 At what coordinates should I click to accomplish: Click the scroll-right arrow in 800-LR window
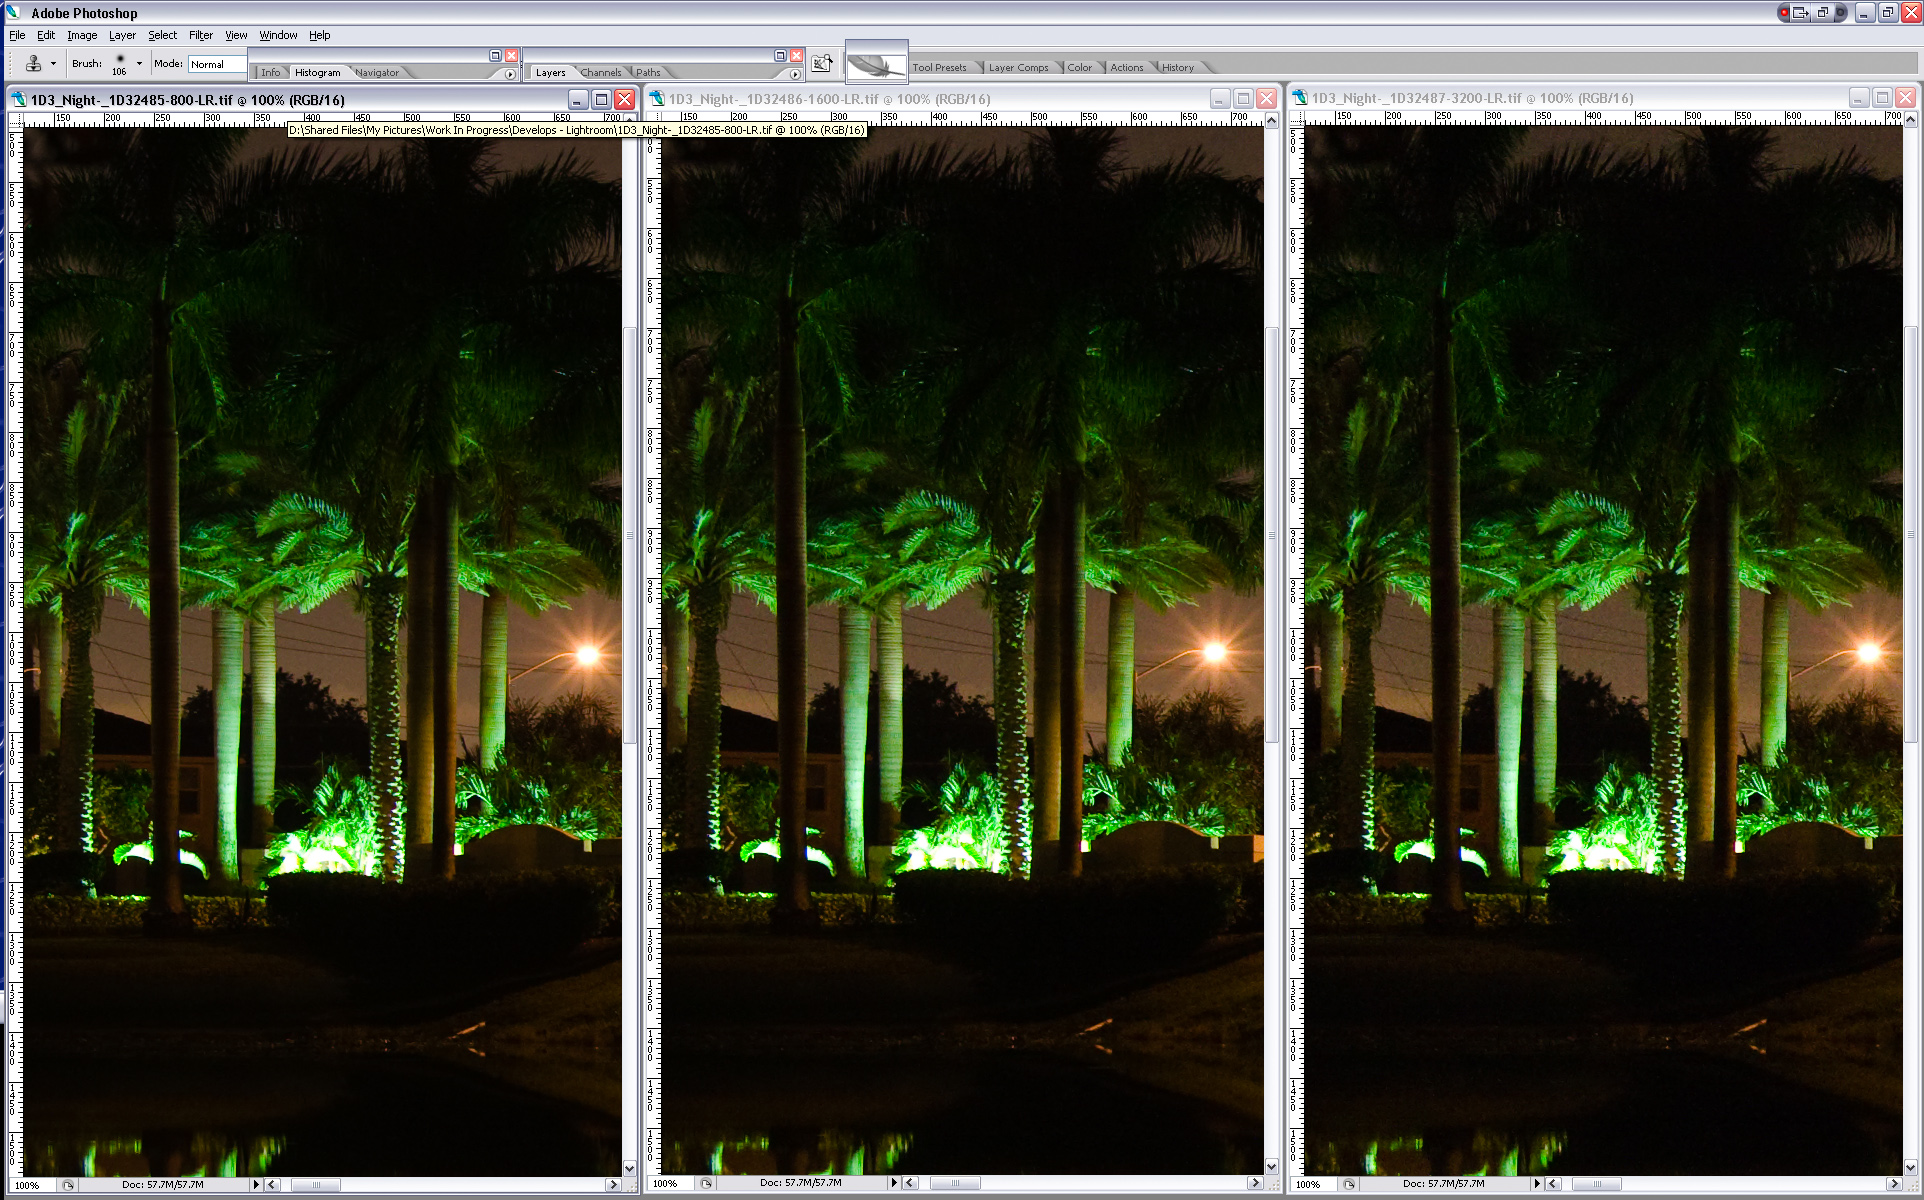[613, 1185]
